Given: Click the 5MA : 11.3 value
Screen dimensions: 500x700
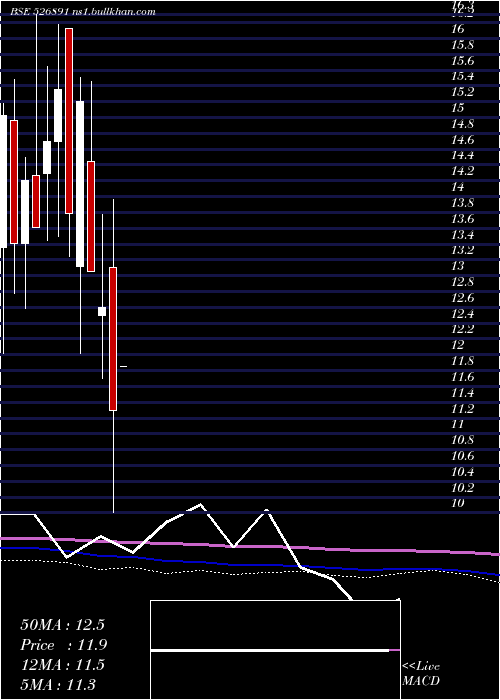Looking at the screenshot, I should [58, 684].
